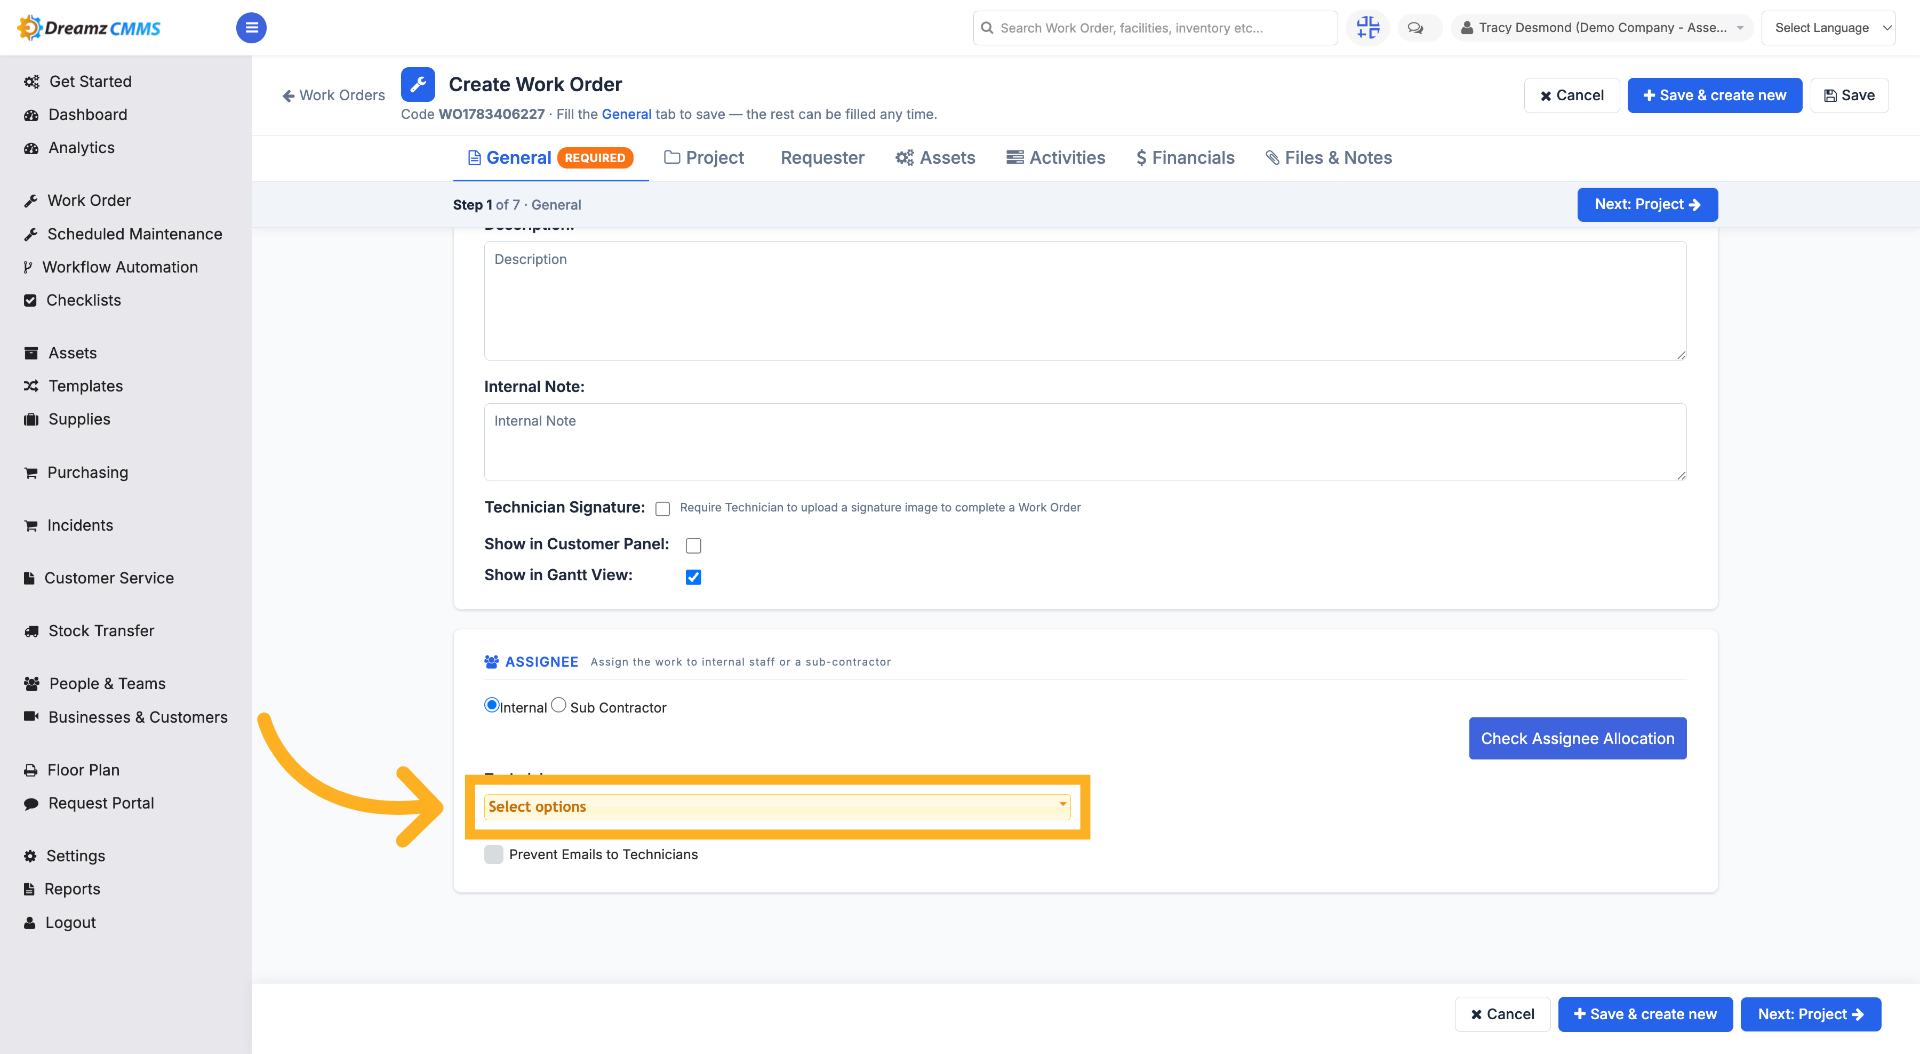Image resolution: width=1920 pixels, height=1054 pixels.
Task: Toggle Prevent Emails to Technicians
Action: tap(493, 854)
